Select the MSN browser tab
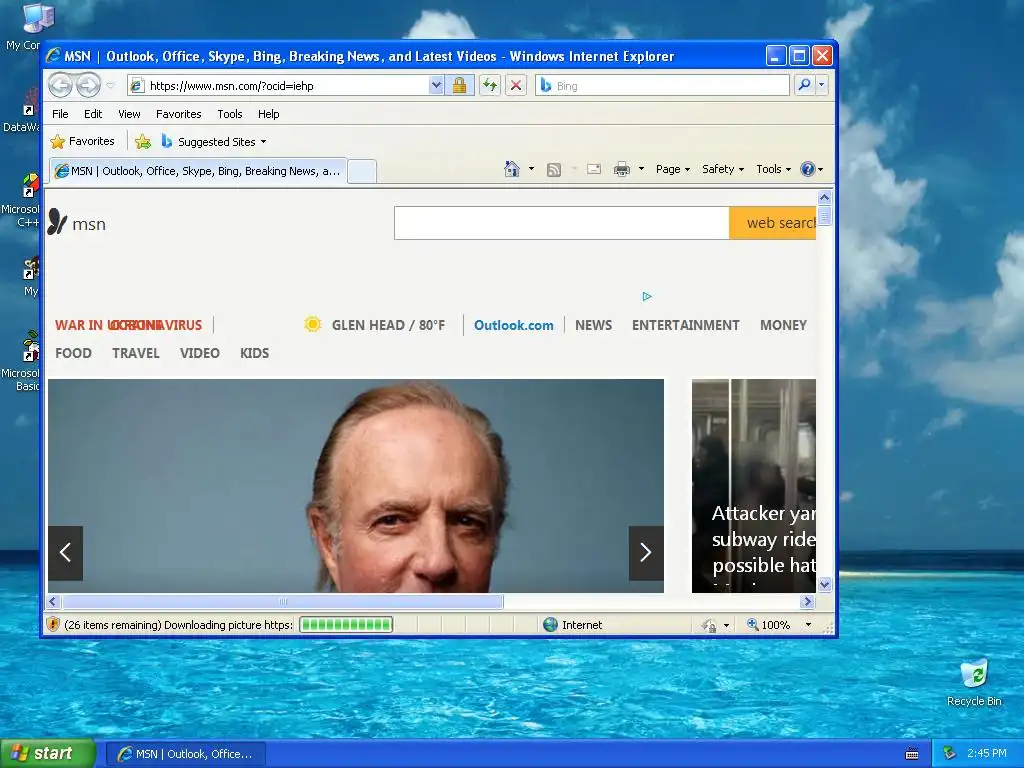Image resolution: width=1024 pixels, height=768 pixels. click(198, 171)
